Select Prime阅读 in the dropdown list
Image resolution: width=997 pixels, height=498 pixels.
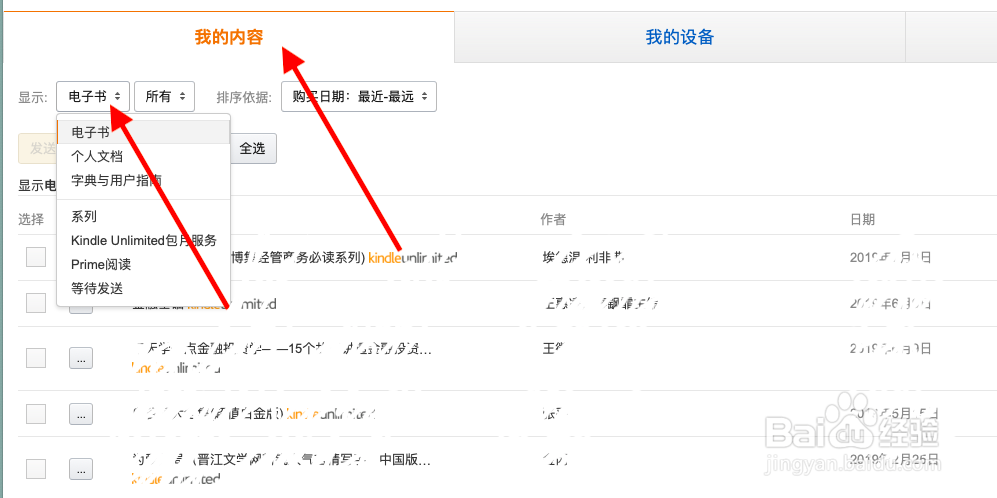pyautogui.click(x=101, y=265)
